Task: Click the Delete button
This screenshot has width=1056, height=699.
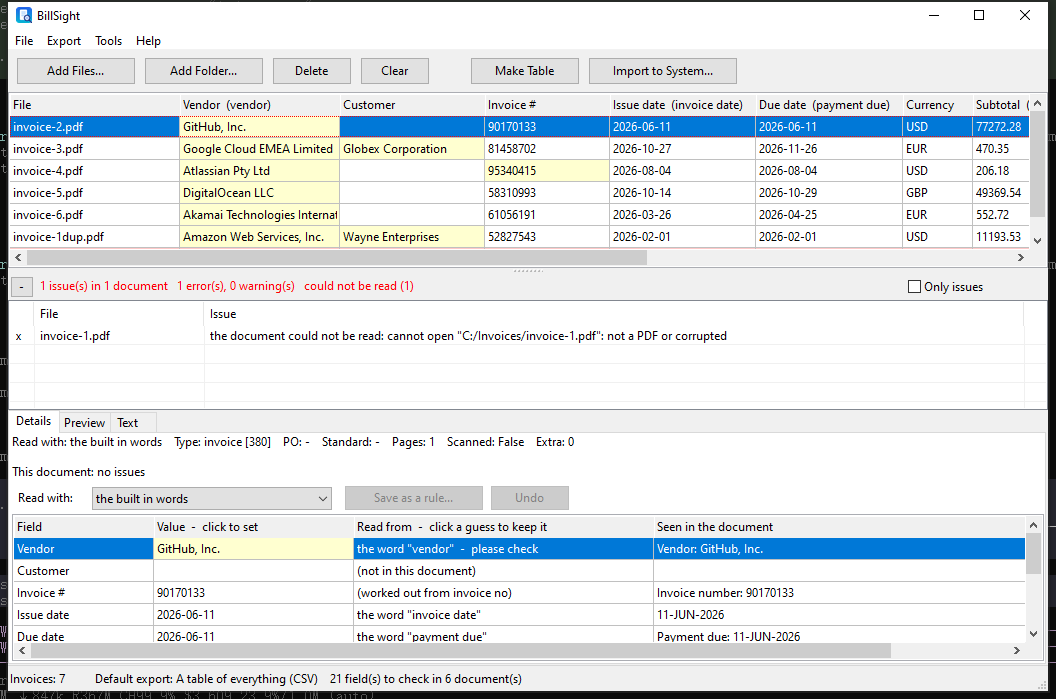Action: point(312,71)
